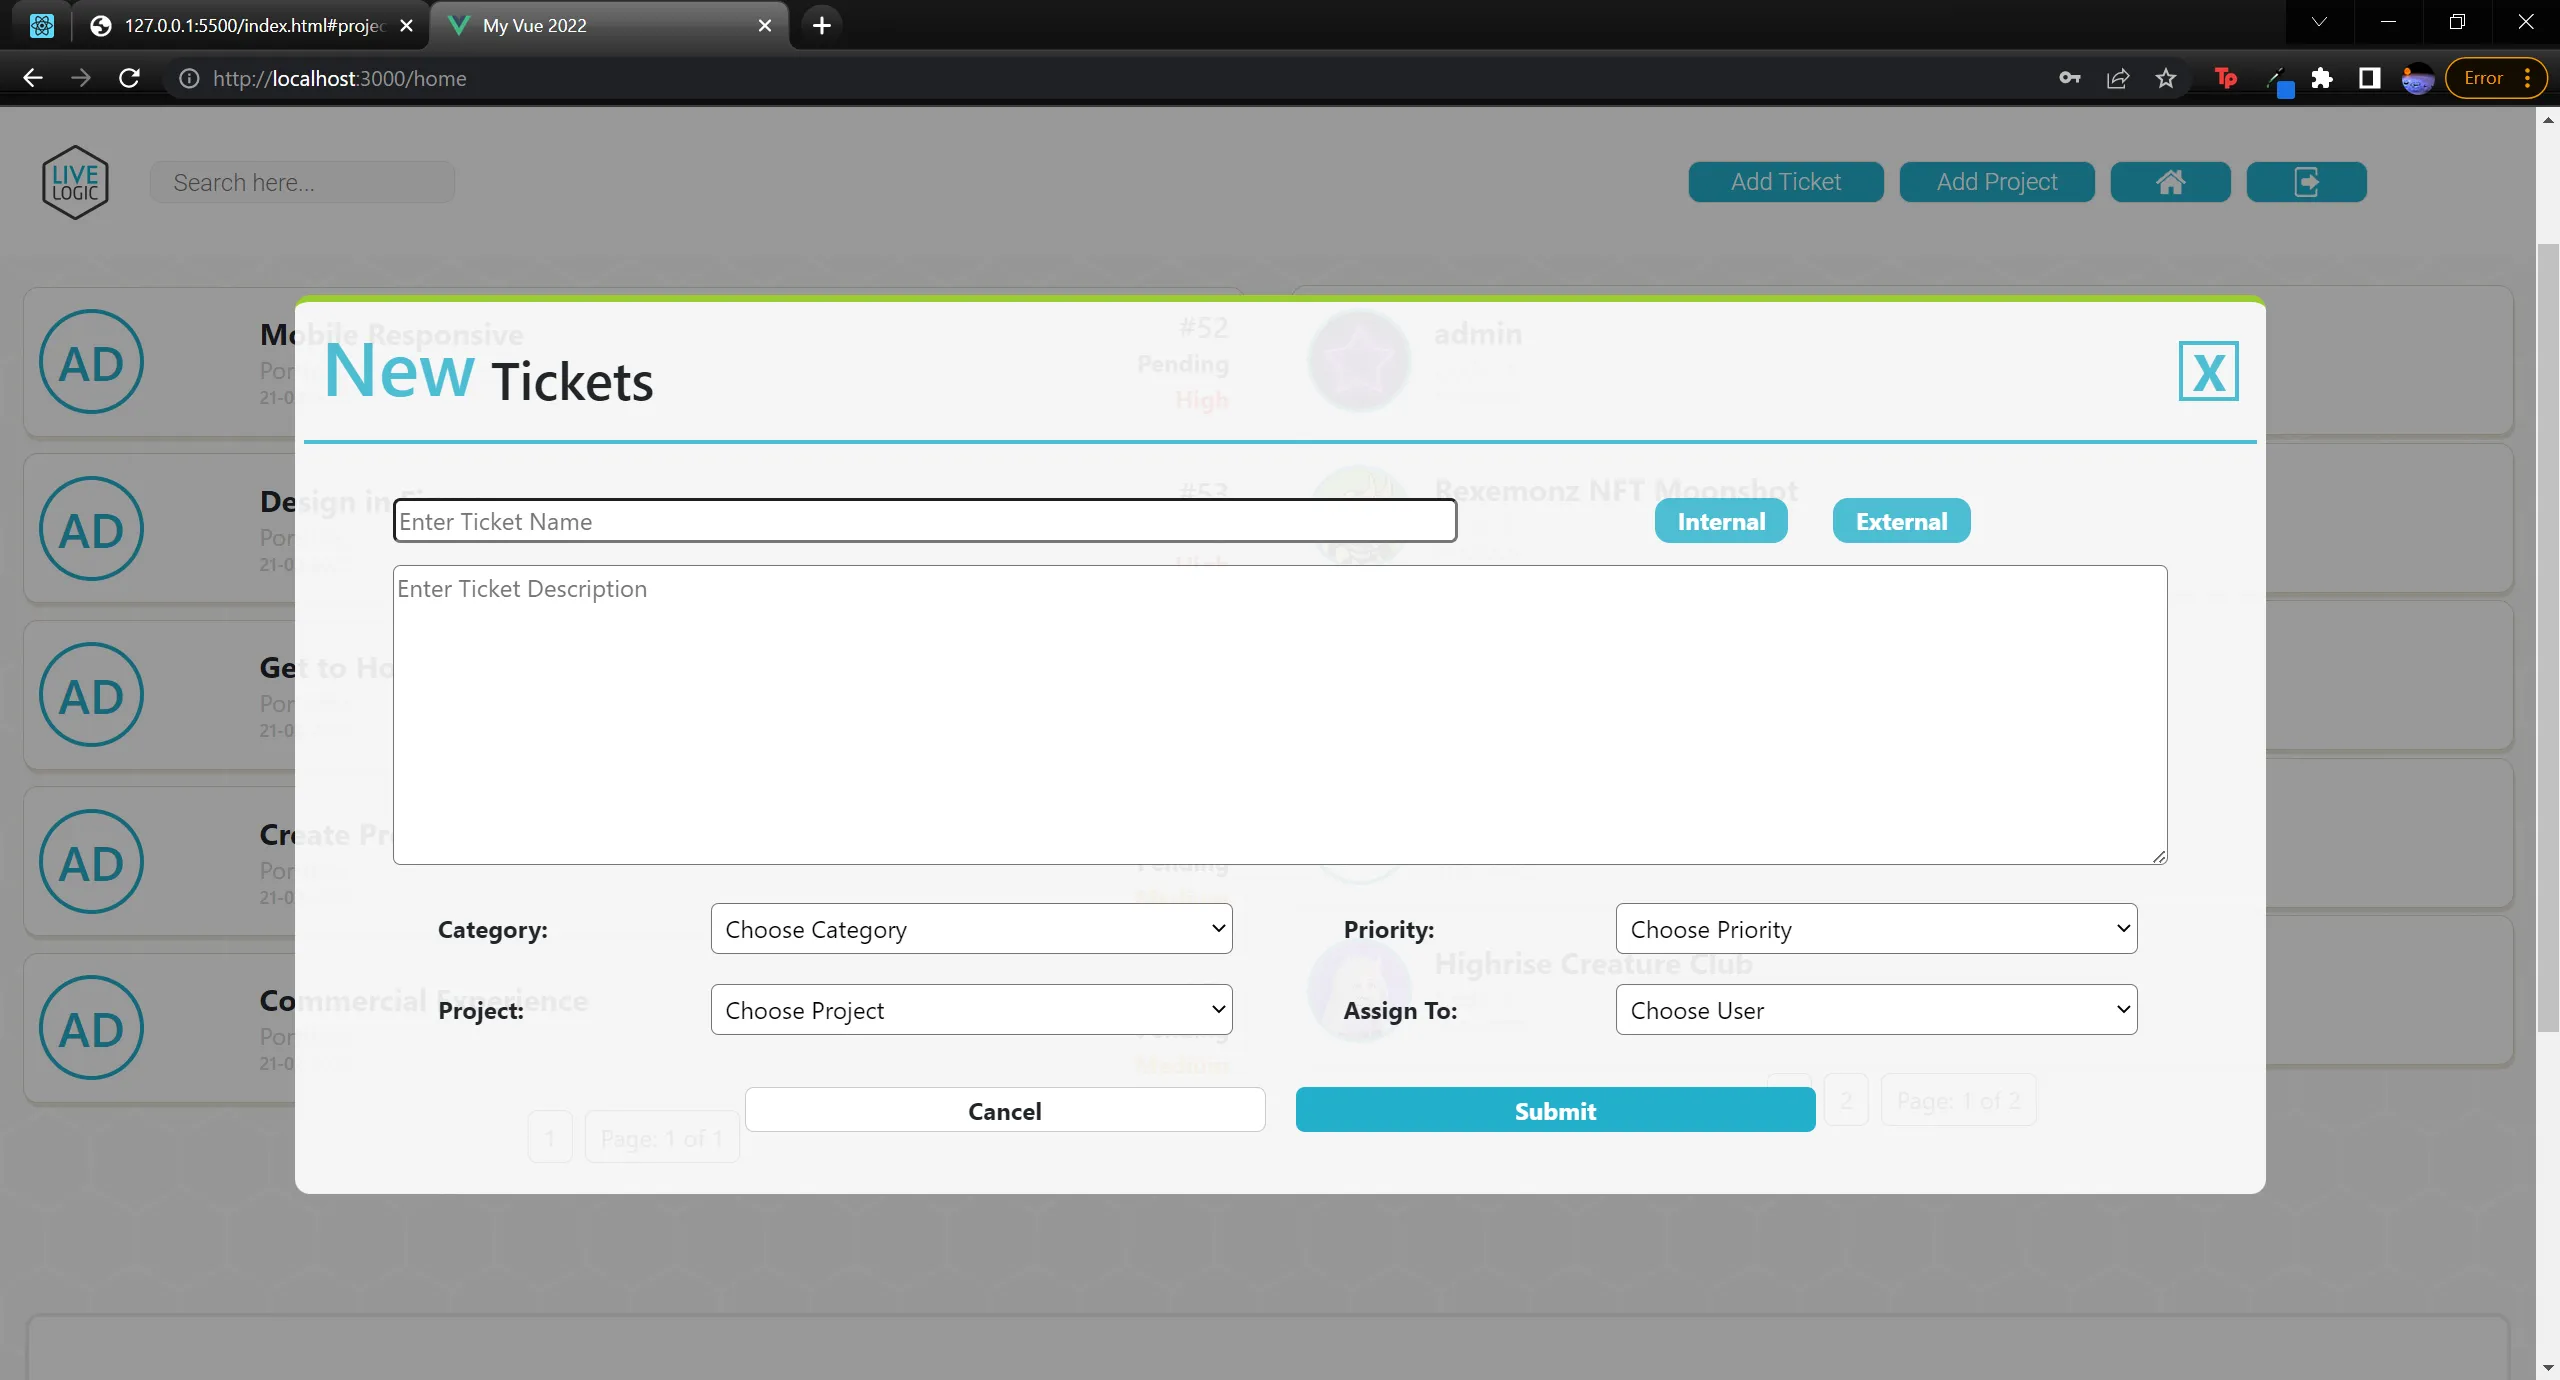Image resolution: width=2560 pixels, height=1380 pixels.
Task: Click the Extensions puzzle icon
Action: [x=2322, y=78]
